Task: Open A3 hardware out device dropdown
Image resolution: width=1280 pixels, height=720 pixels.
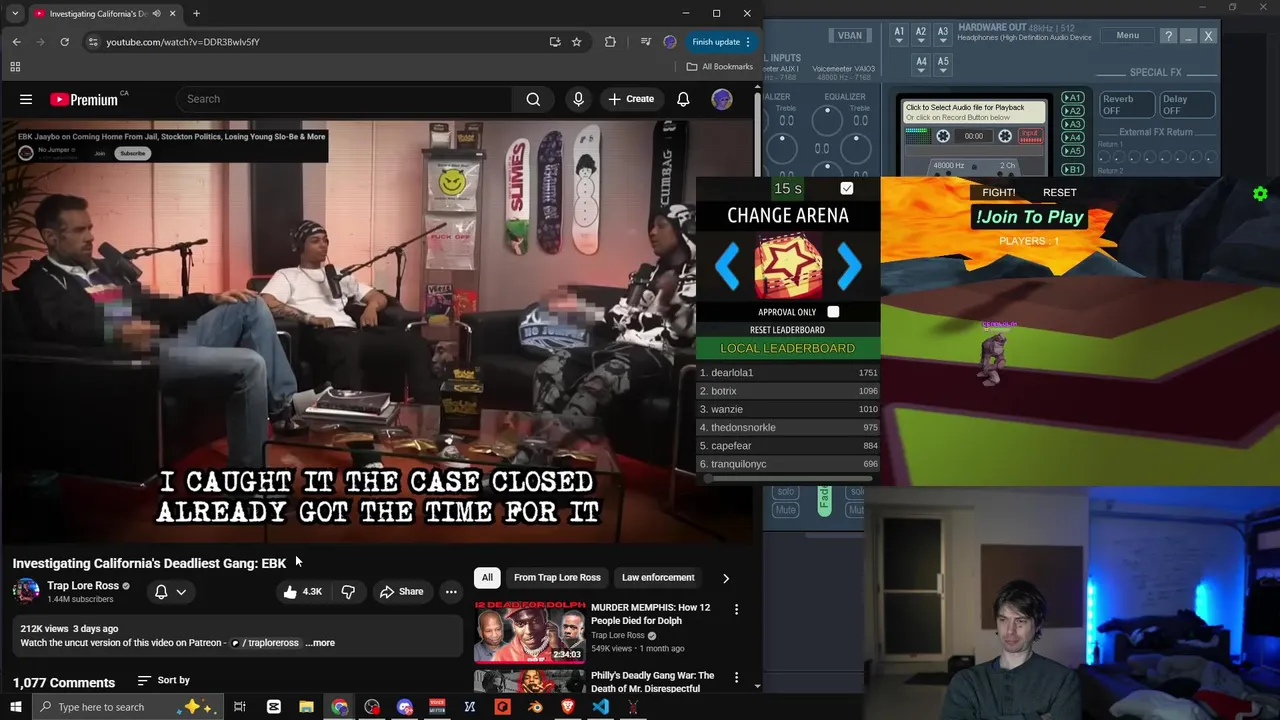Action: click(x=943, y=33)
